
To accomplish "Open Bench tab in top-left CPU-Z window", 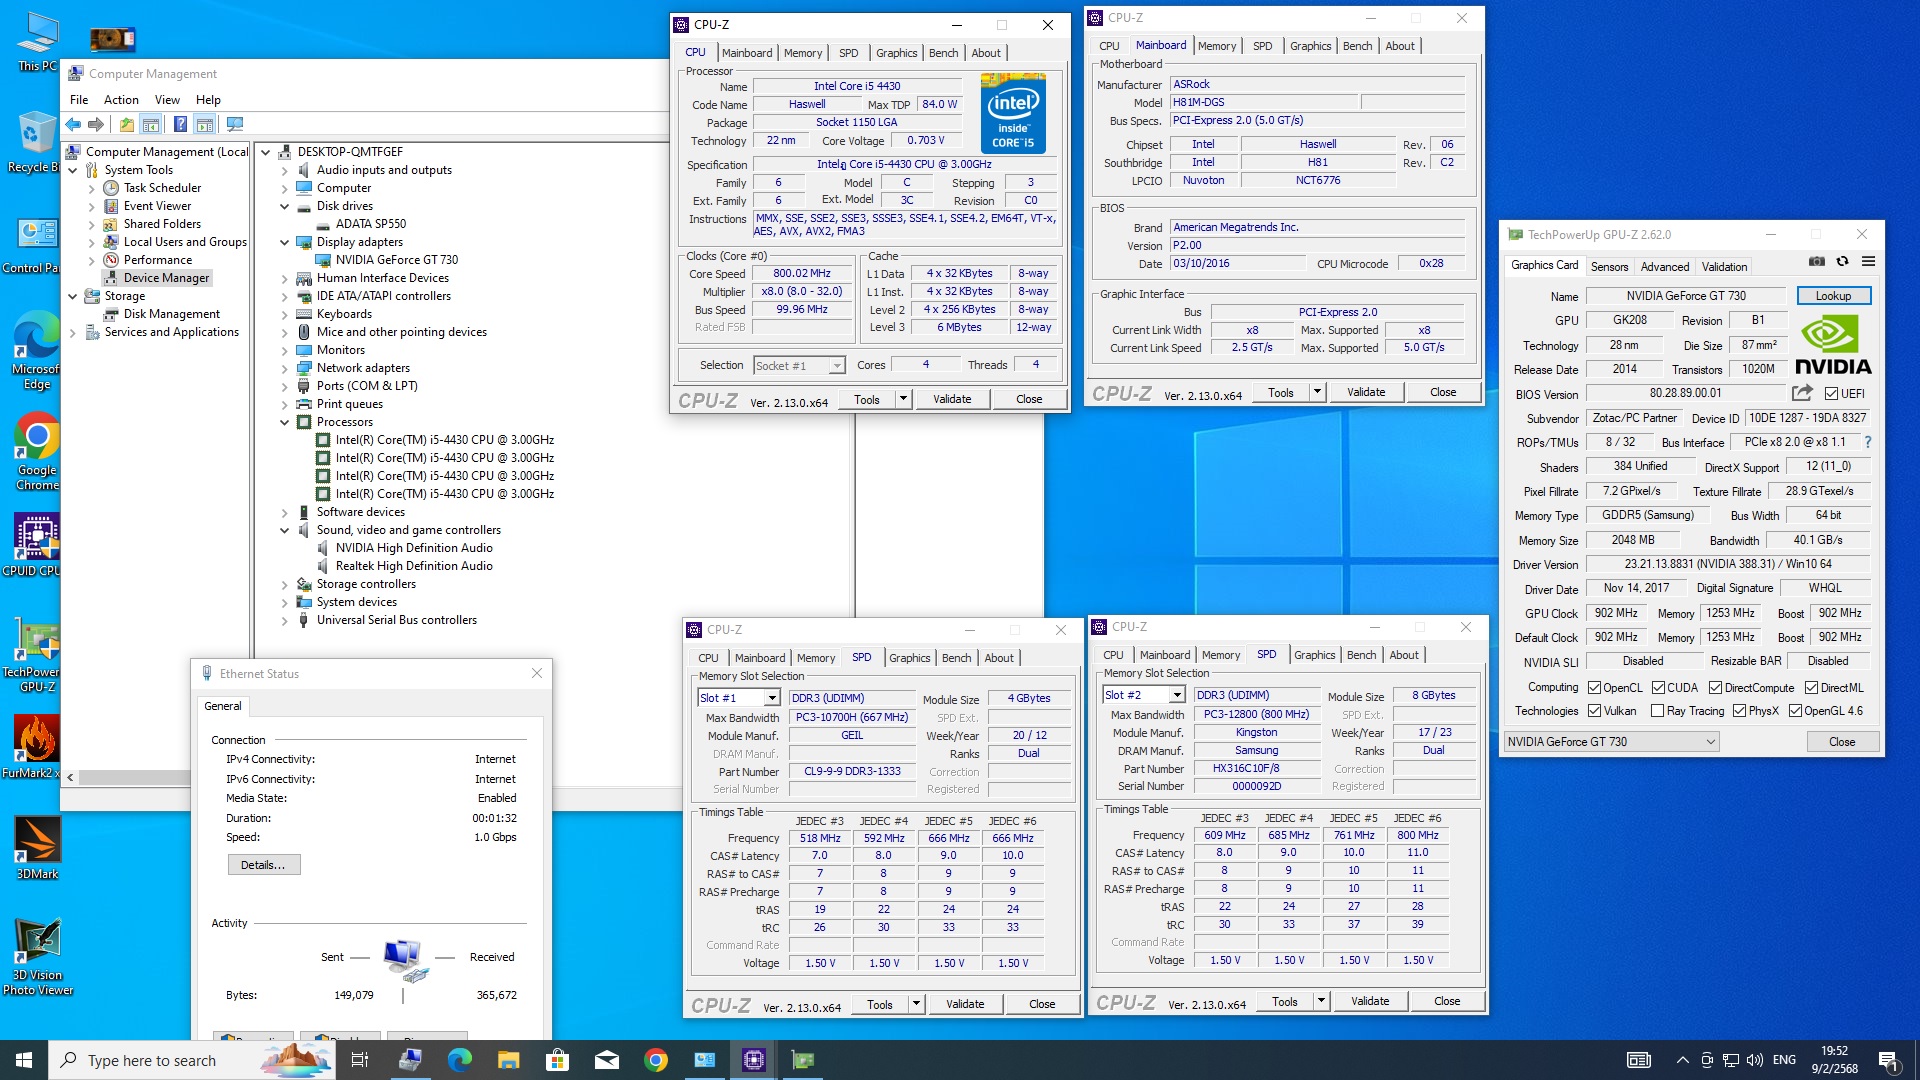I will pyautogui.click(x=943, y=53).
